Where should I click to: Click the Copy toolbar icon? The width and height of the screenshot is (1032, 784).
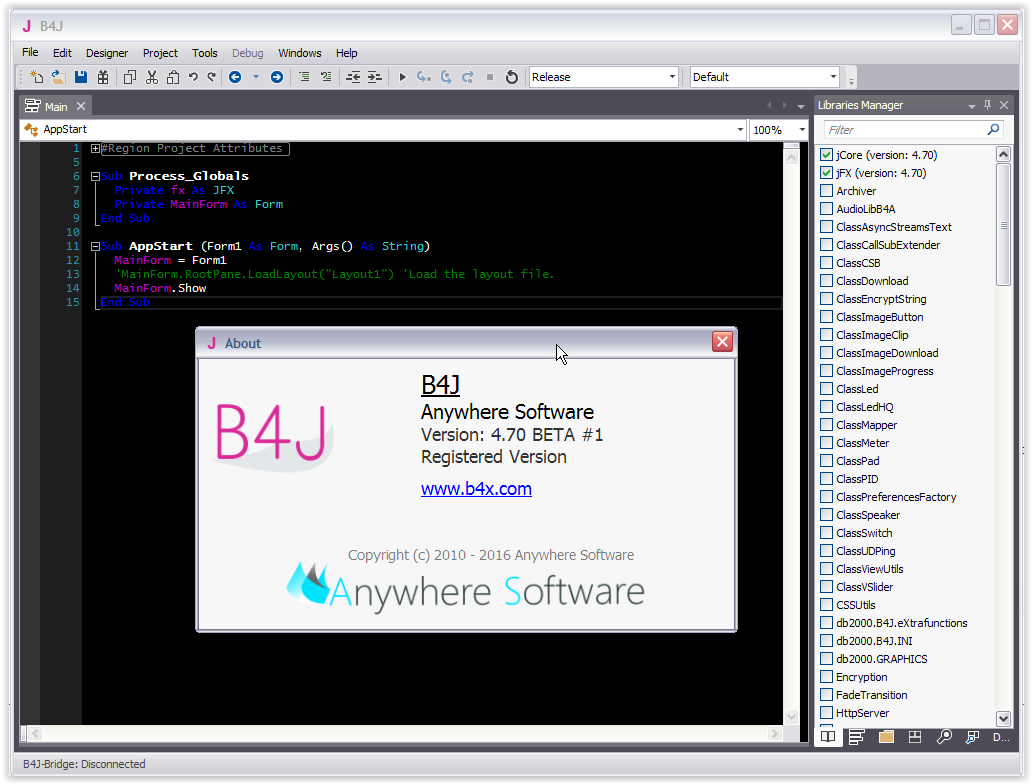click(130, 77)
